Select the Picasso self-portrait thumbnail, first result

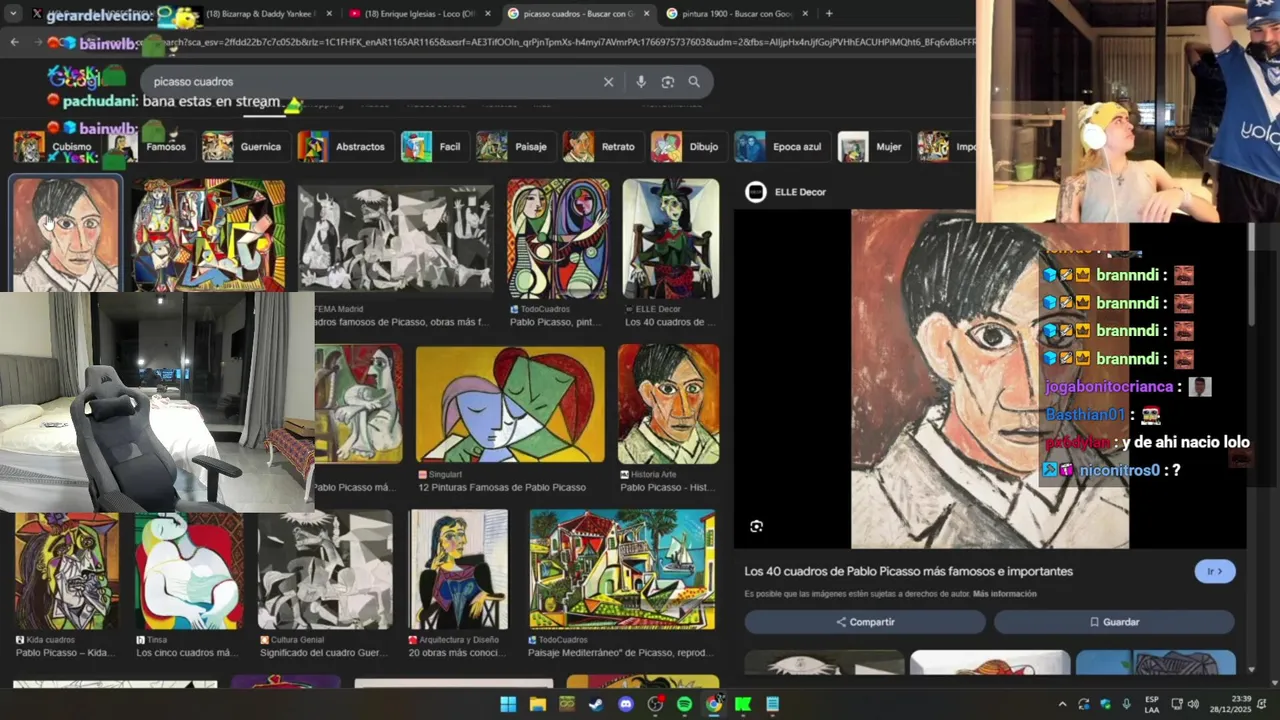(x=66, y=235)
